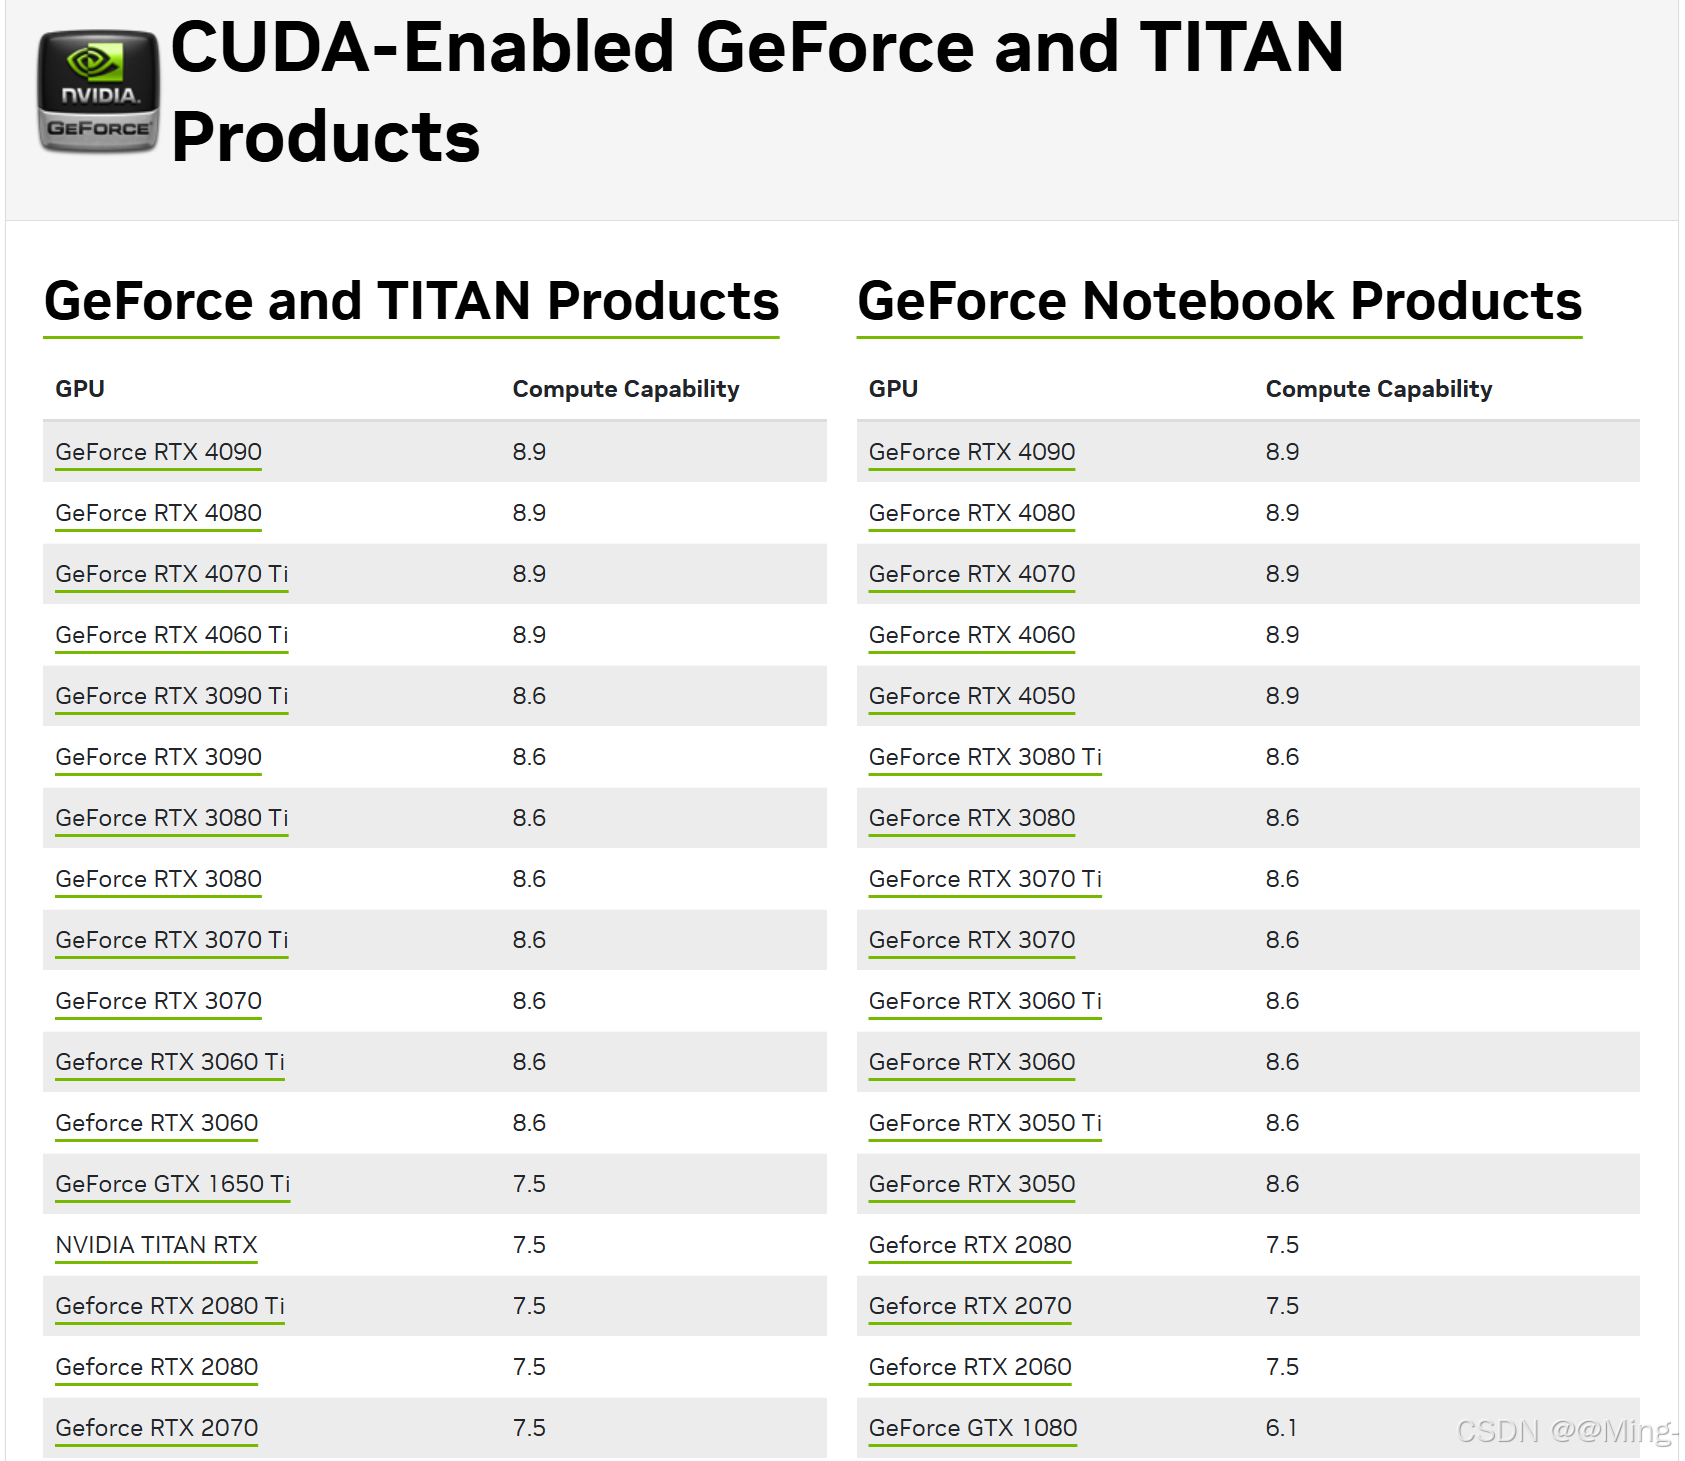Select 8.6 value for RTX 3050 Ti
Screen dimensions: 1685x1461
point(1282,1123)
